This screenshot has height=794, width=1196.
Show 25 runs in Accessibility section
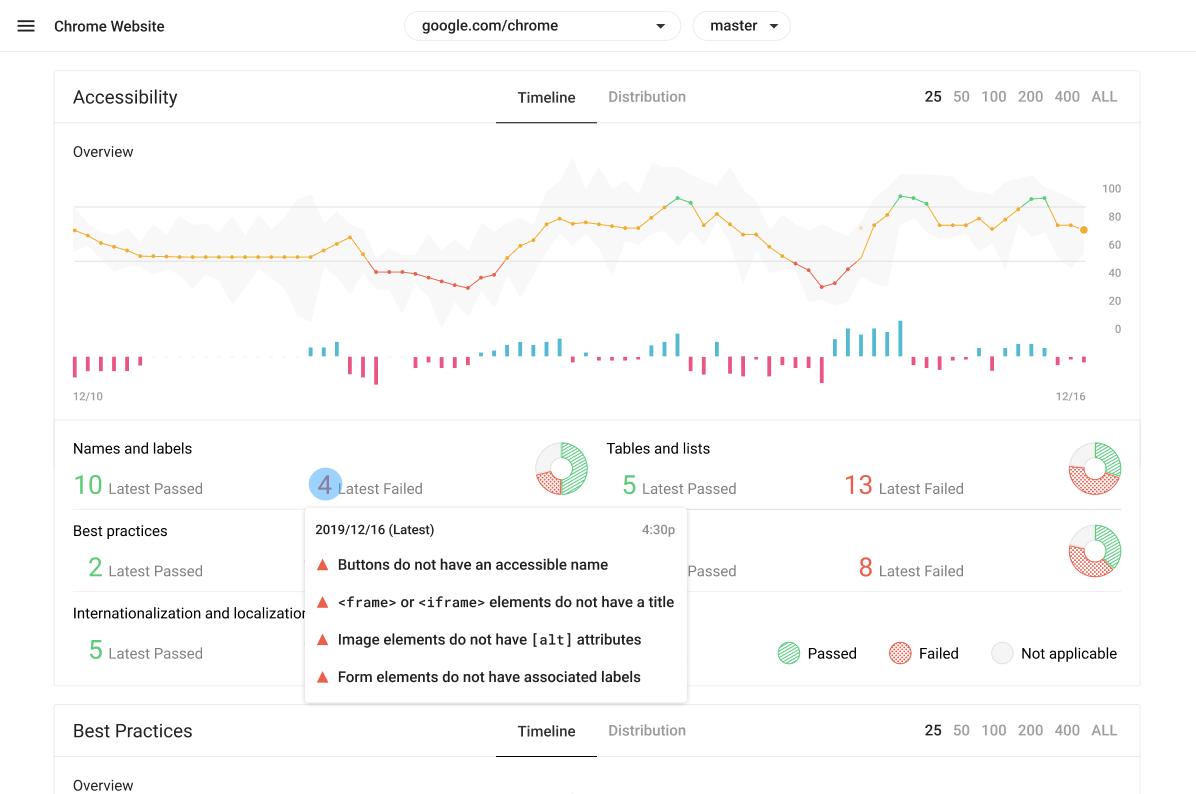point(933,97)
